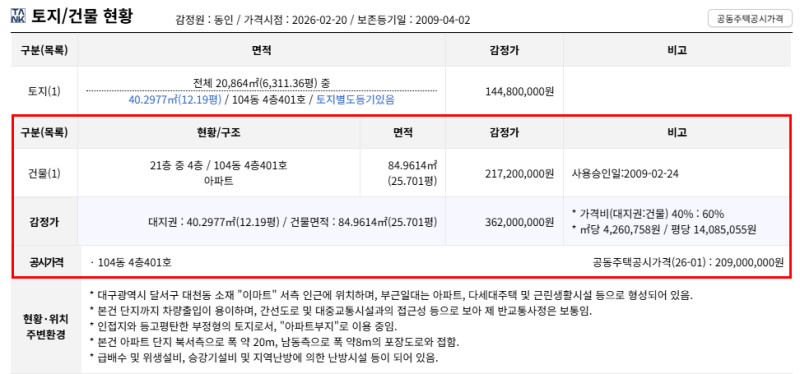Select the line mentioning "이마트" 서측 인근

[391, 295]
